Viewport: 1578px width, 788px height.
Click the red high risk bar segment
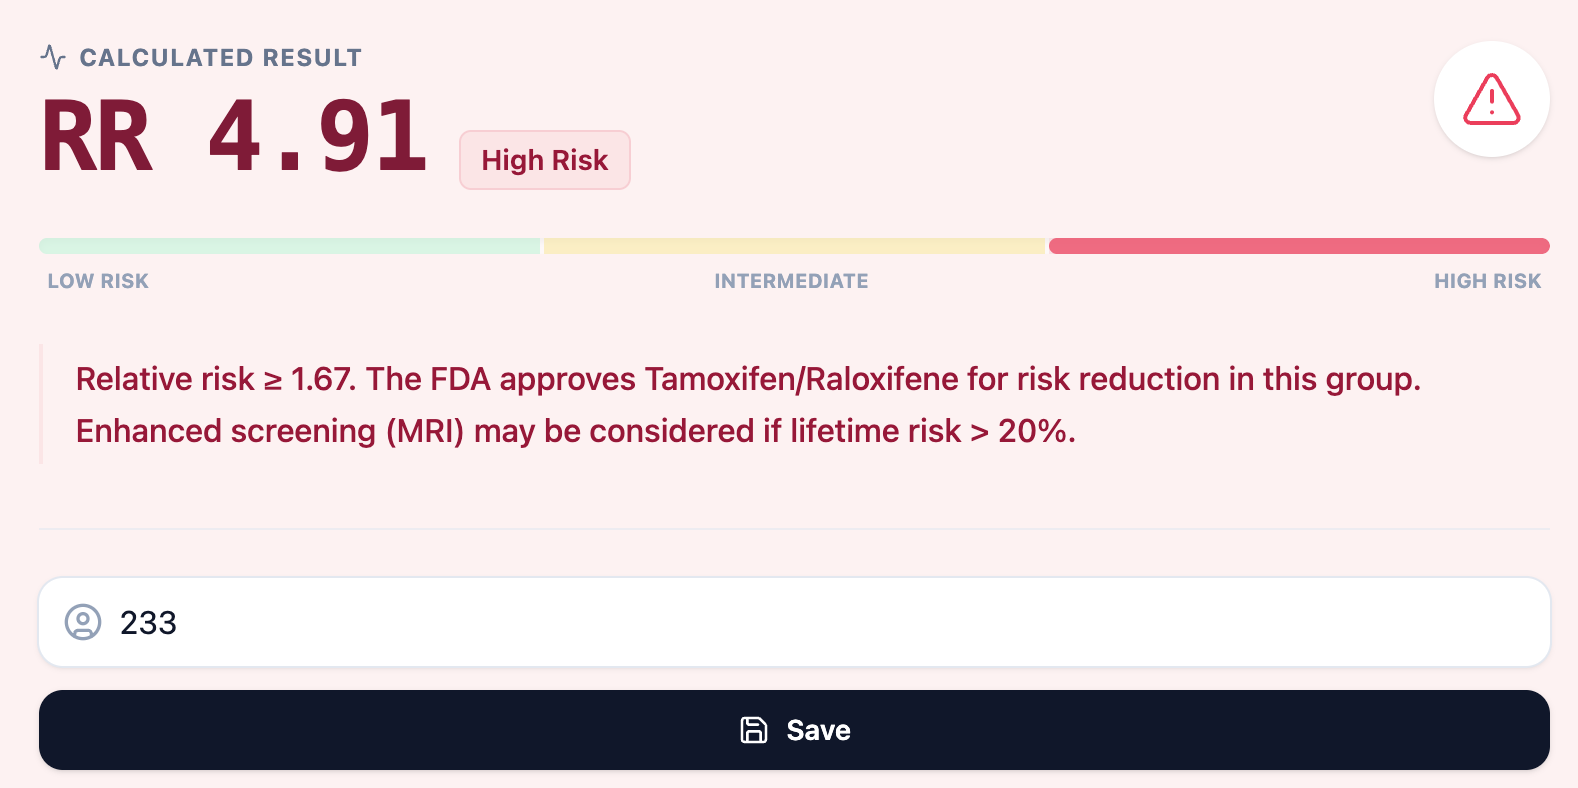click(1298, 246)
